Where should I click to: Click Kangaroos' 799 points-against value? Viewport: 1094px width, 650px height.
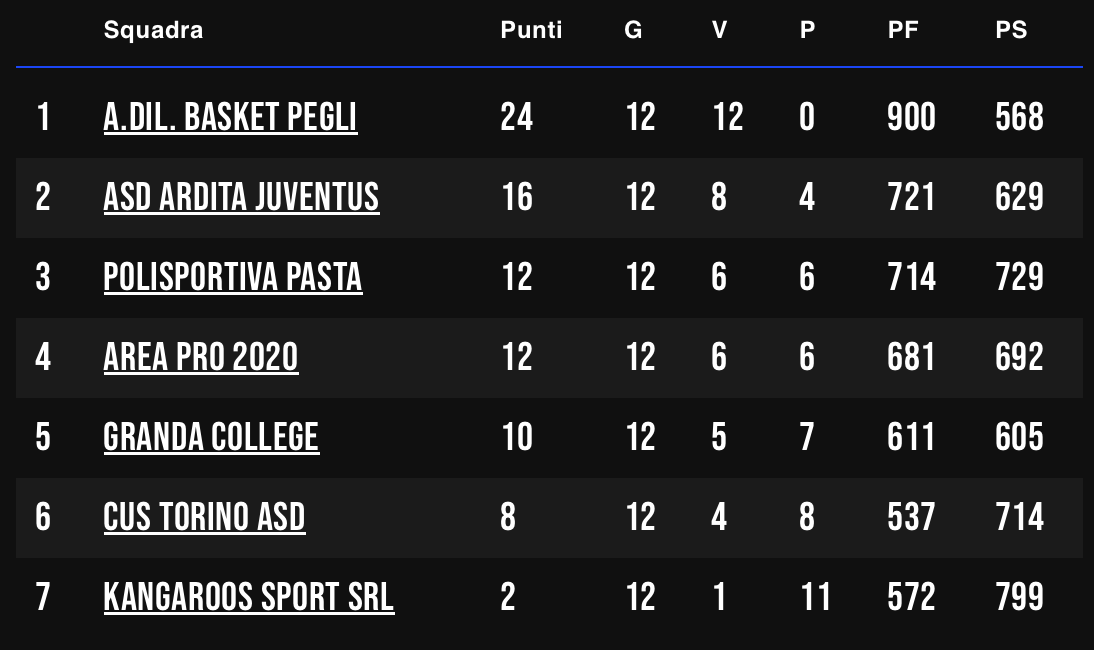pyautogui.click(x=1019, y=598)
